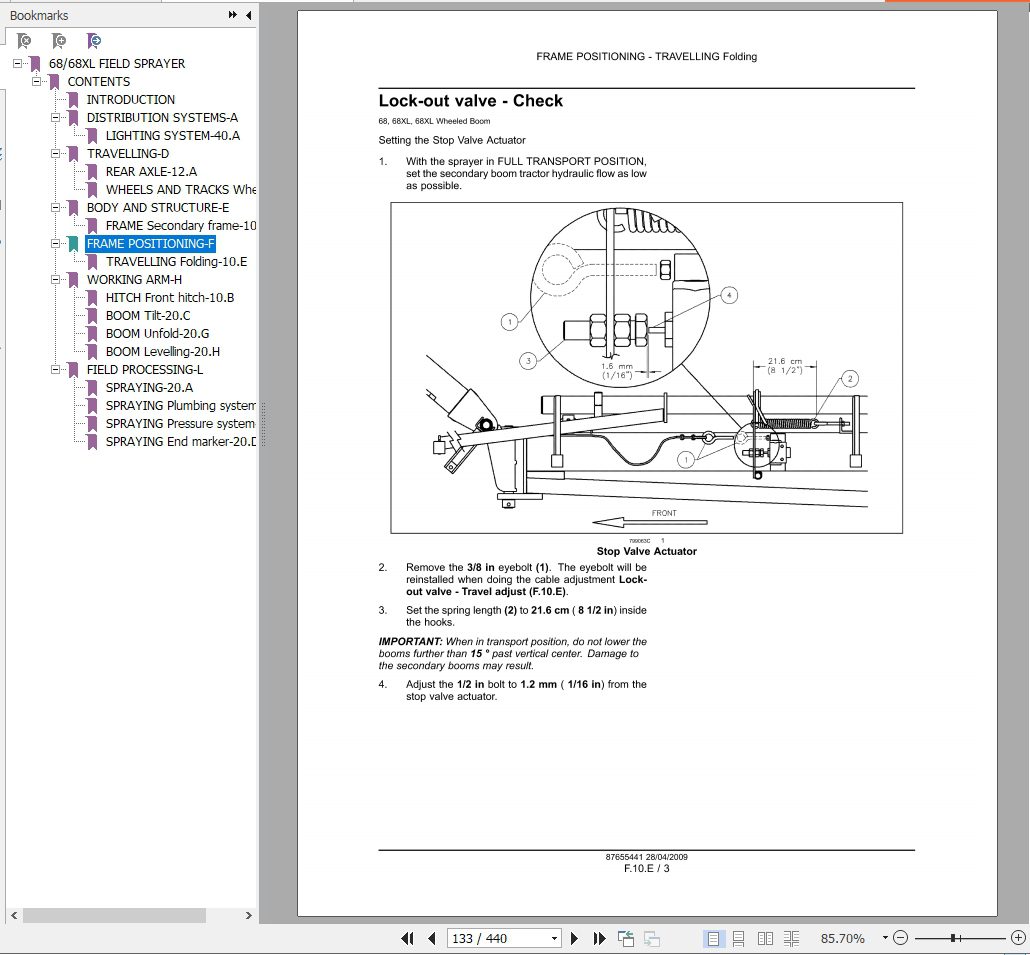
Task: Go to the first page
Action: coord(407,939)
